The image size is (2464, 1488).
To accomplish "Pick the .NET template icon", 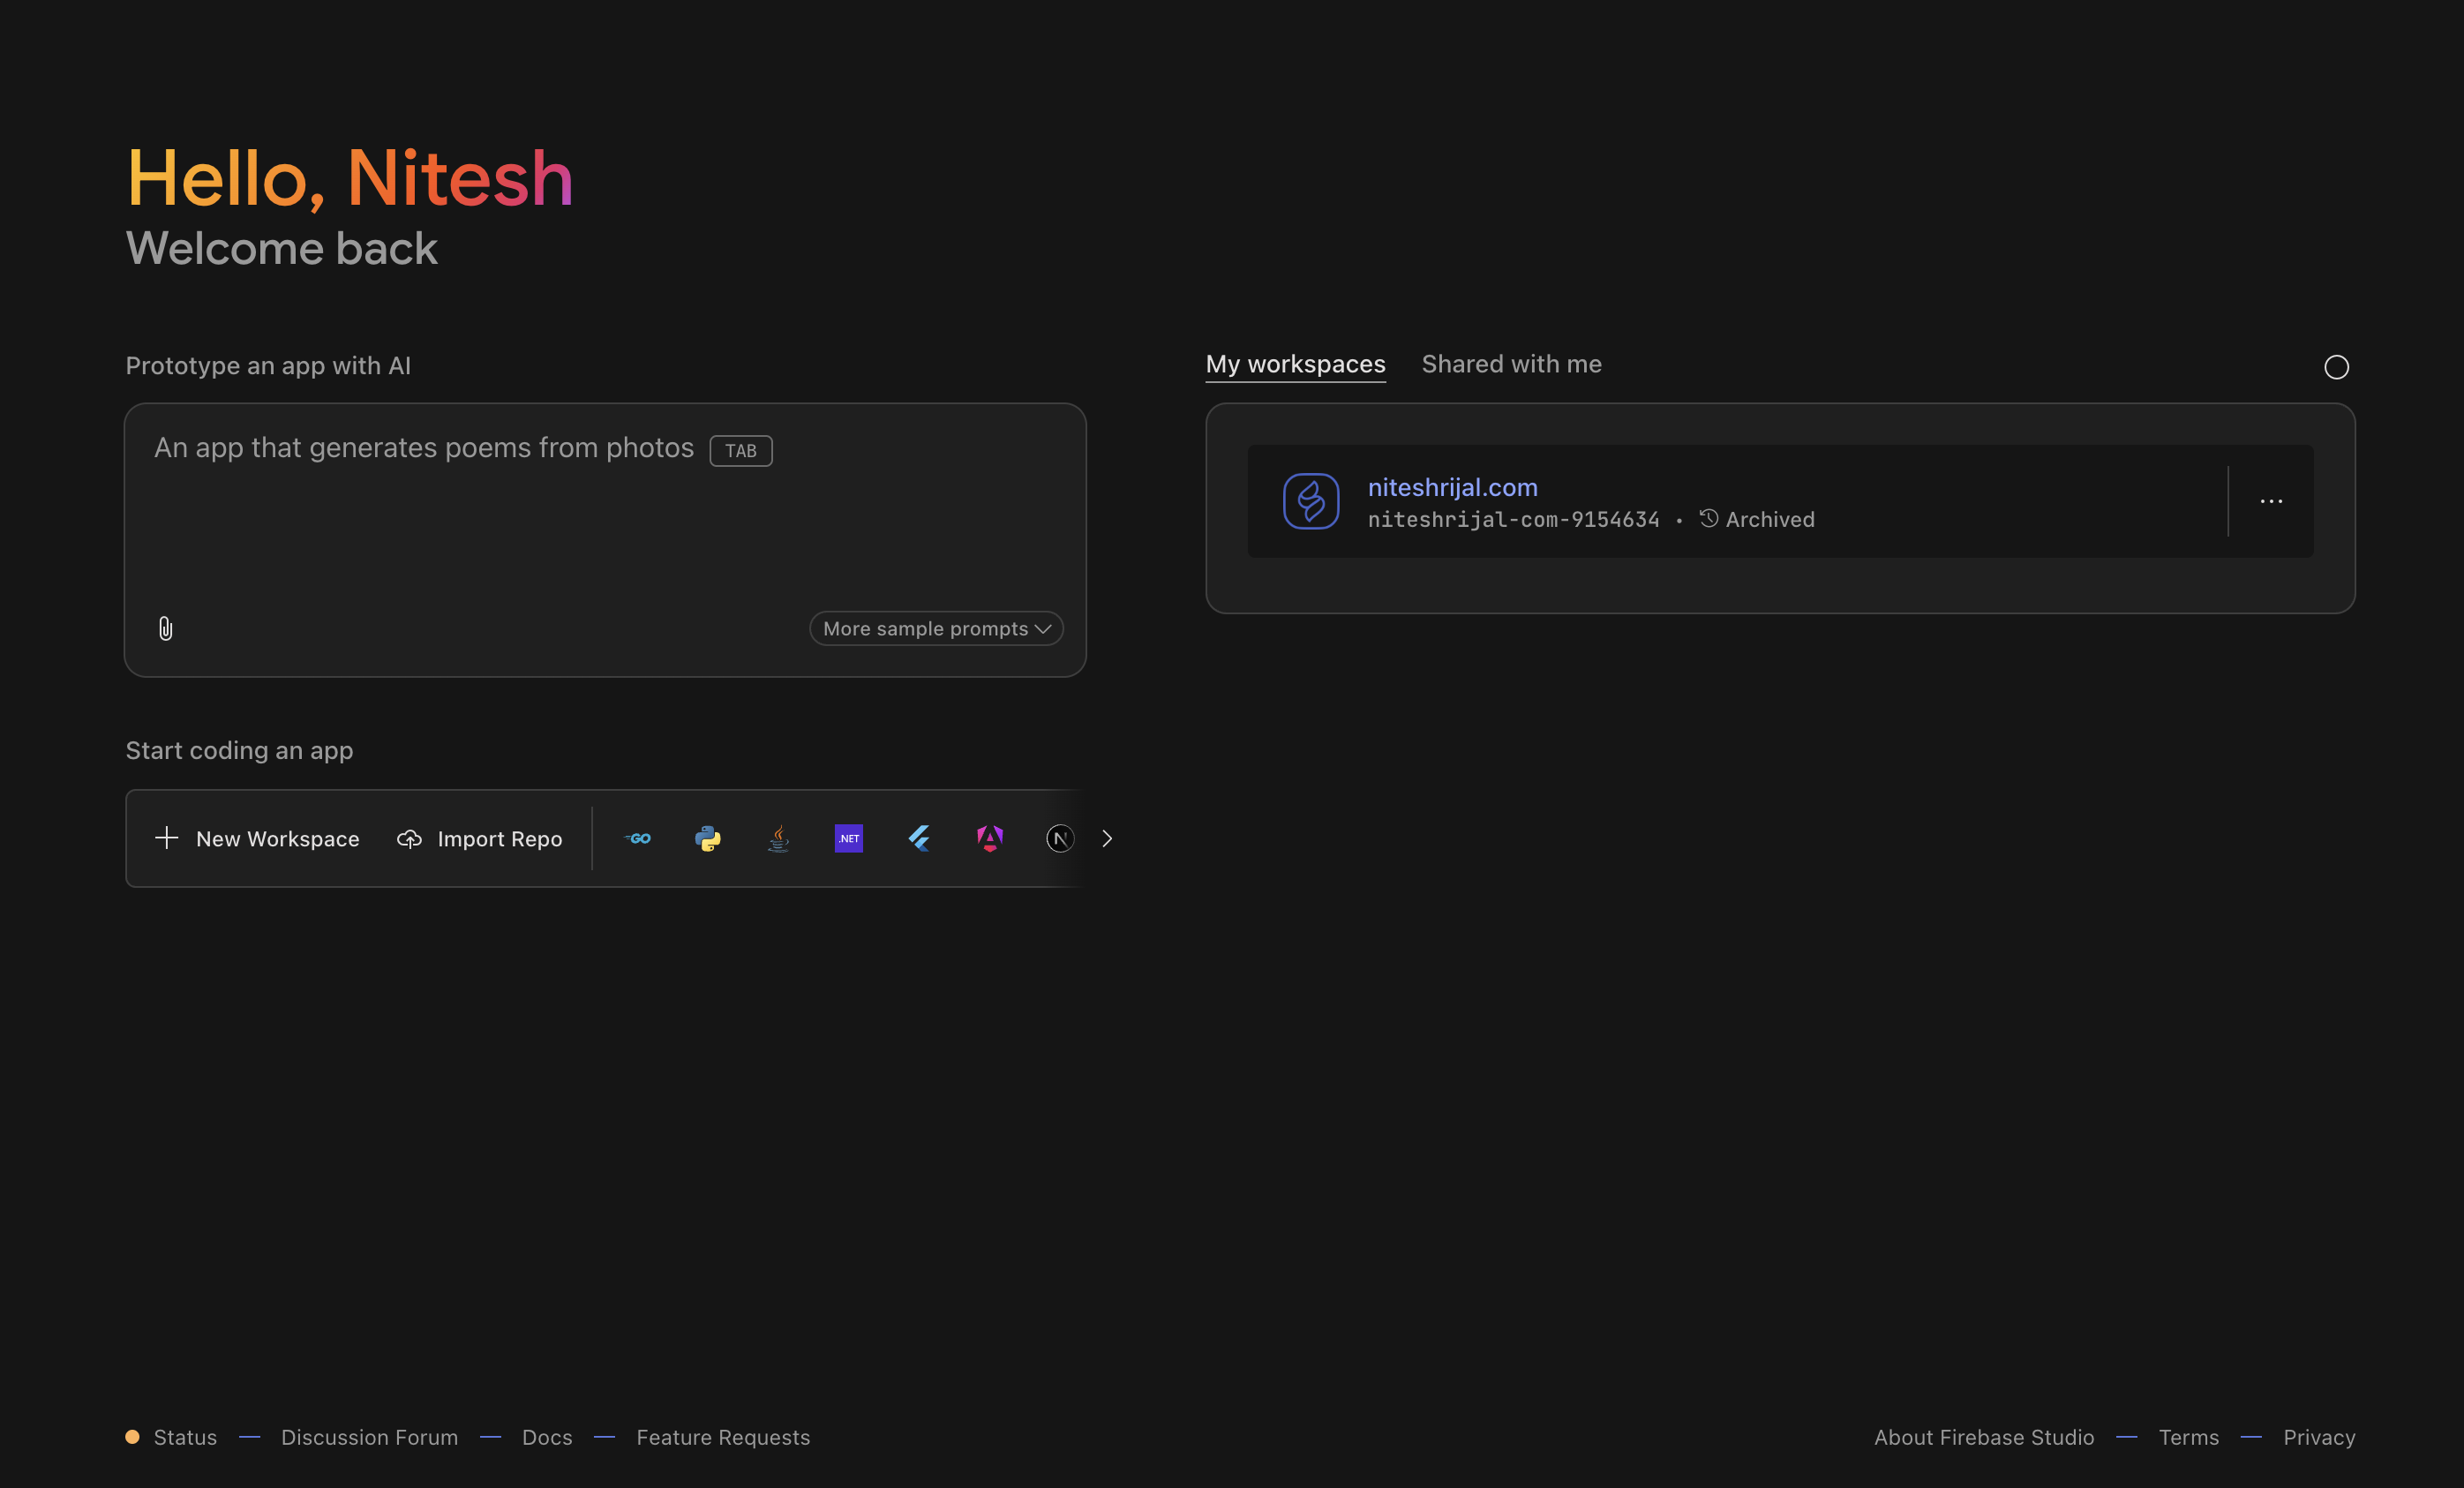I will coord(849,838).
